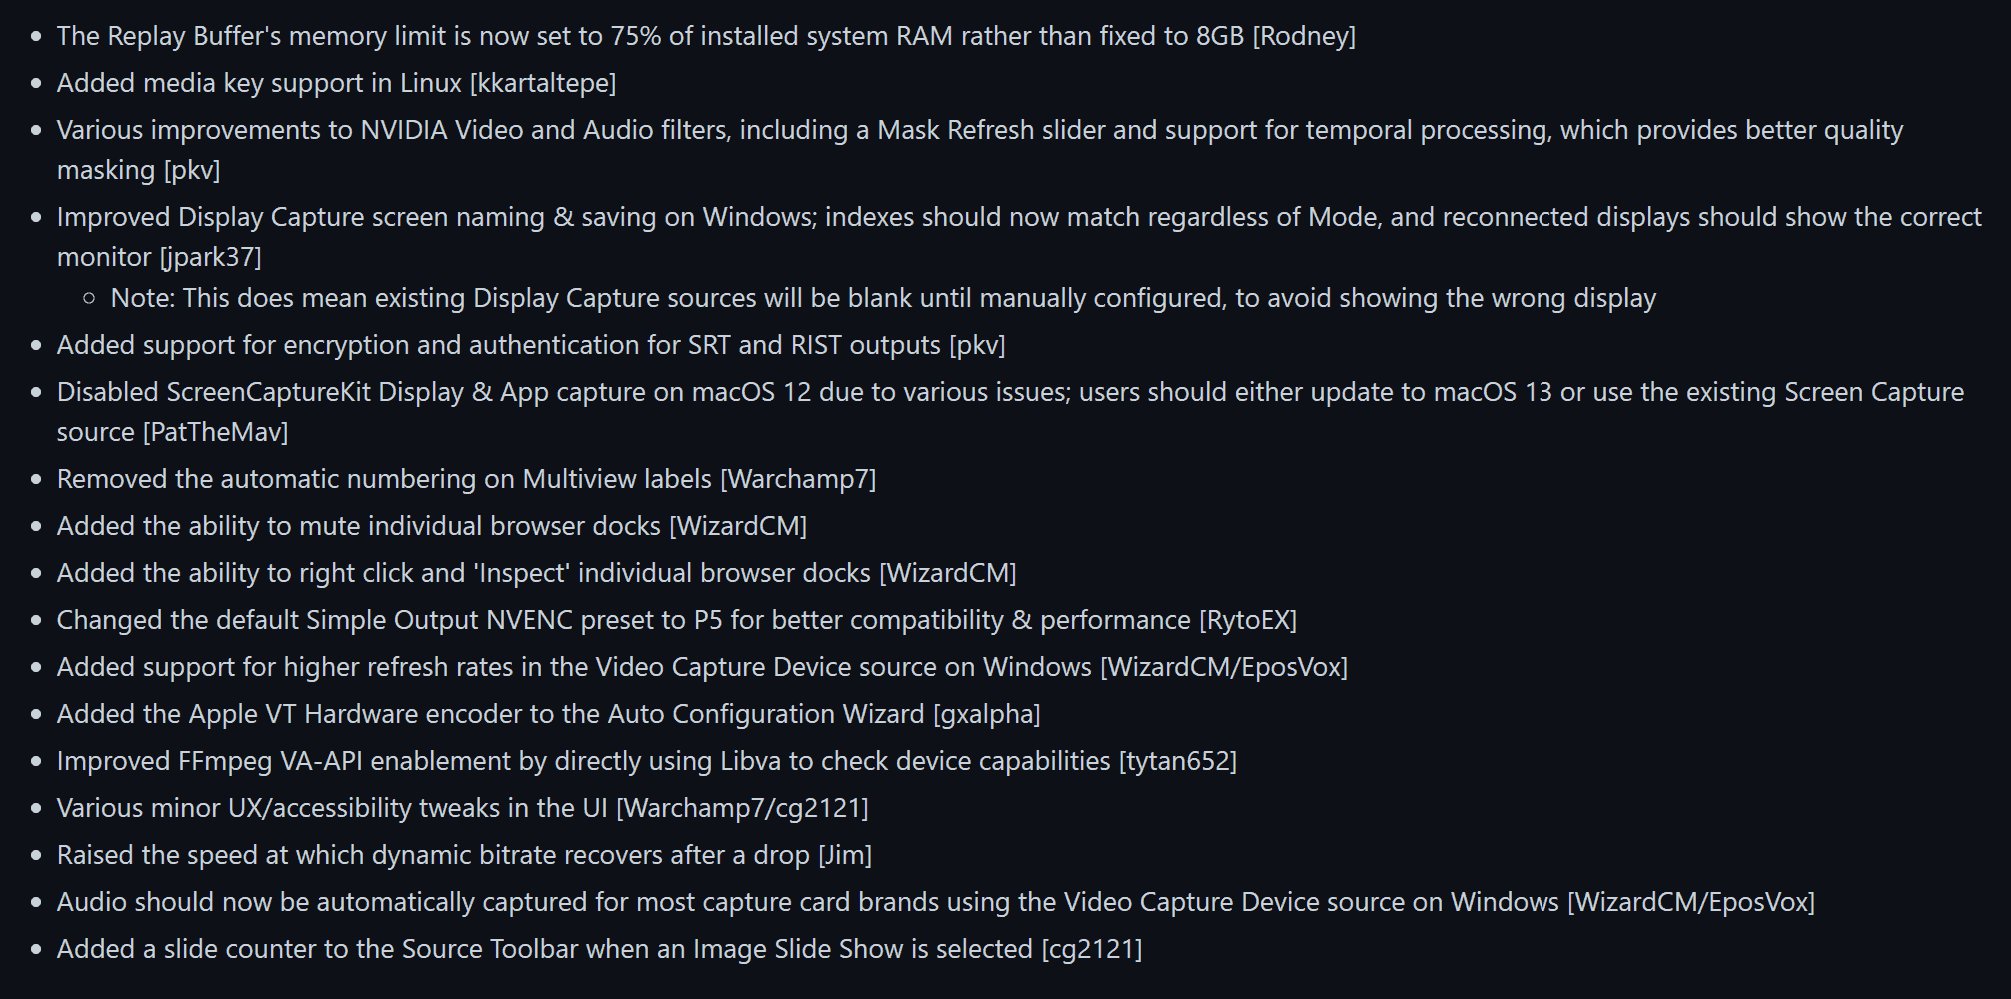
Task: Click the capture card audio entry
Action: point(936,902)
